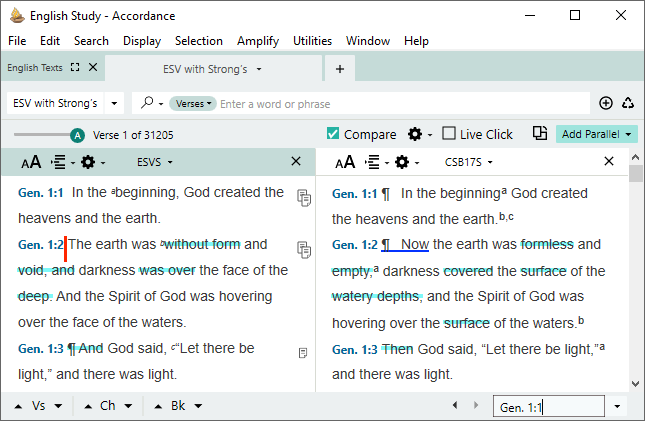Open a new tab with plus button
This screenshot has height=421, width=645.
click(x=340, y=69)
